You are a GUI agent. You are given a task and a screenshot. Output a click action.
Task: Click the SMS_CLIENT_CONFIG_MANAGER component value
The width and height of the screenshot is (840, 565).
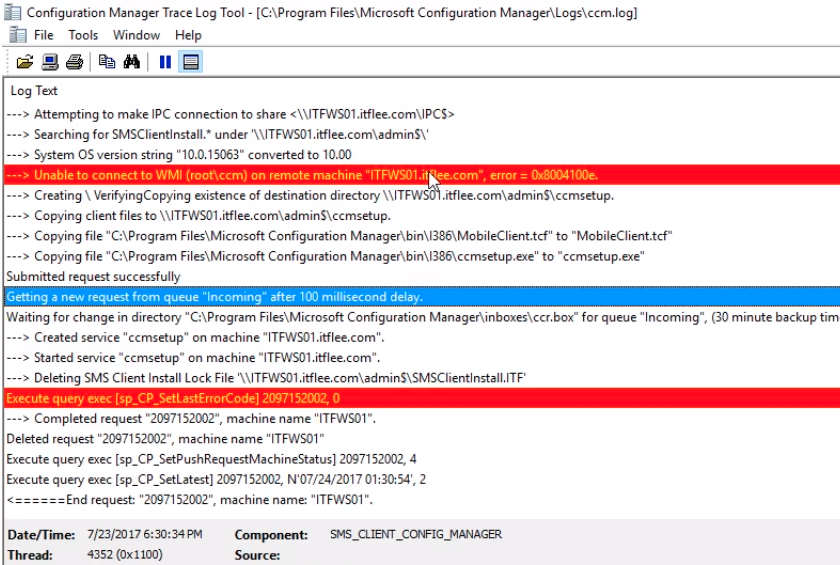point(415,535)
